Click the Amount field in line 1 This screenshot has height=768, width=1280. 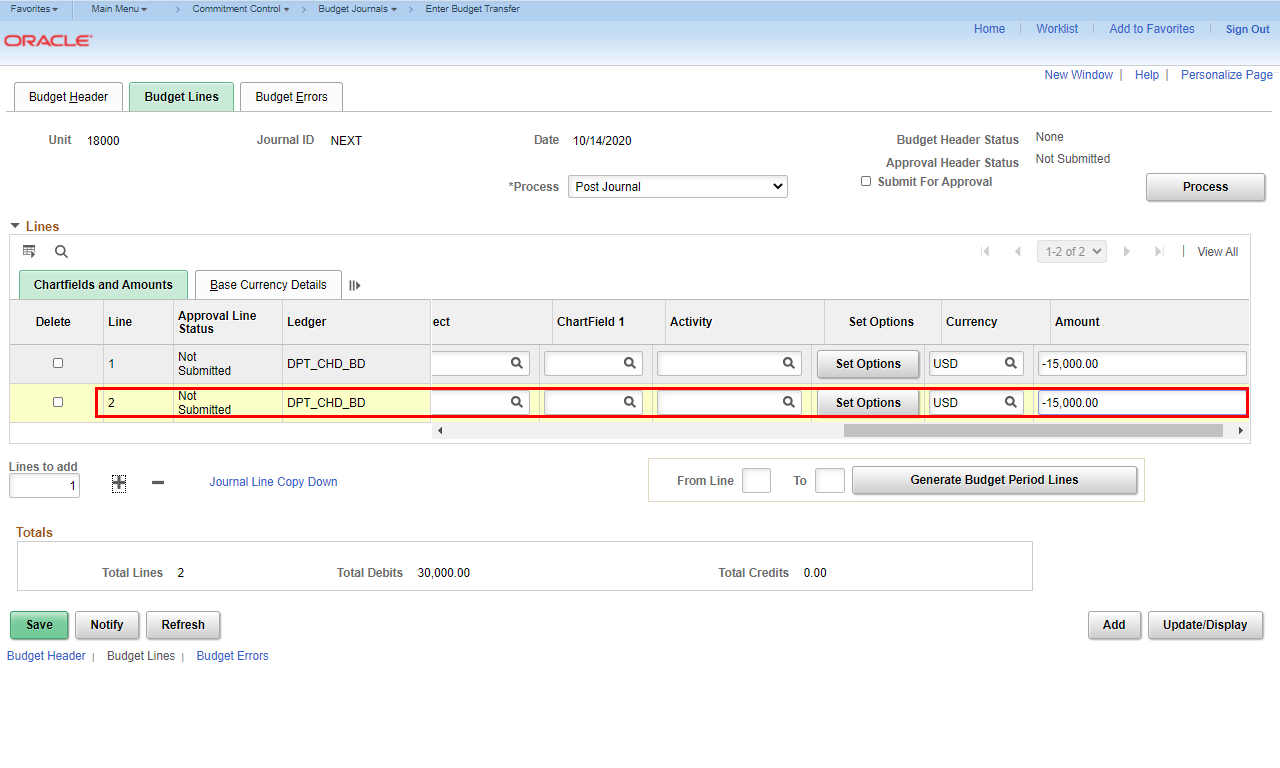1142,364
